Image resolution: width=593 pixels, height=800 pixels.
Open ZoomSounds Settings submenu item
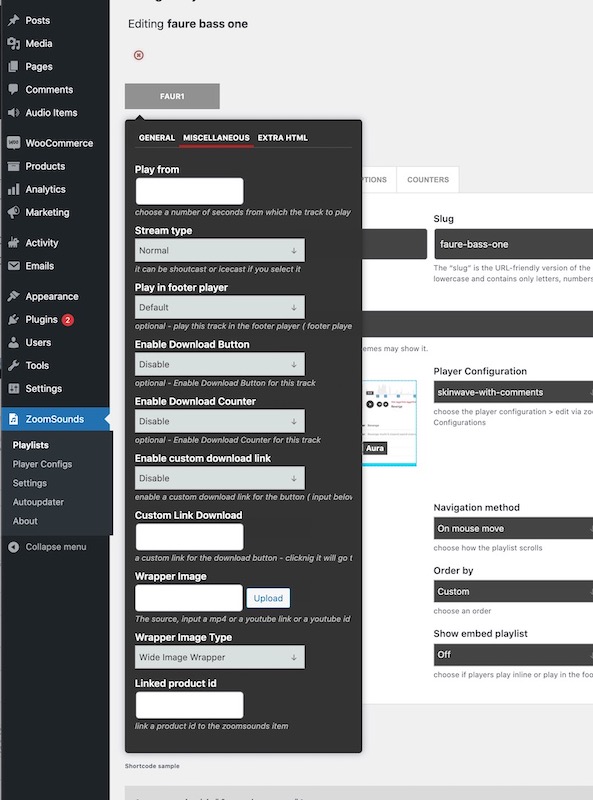point(30,483)
